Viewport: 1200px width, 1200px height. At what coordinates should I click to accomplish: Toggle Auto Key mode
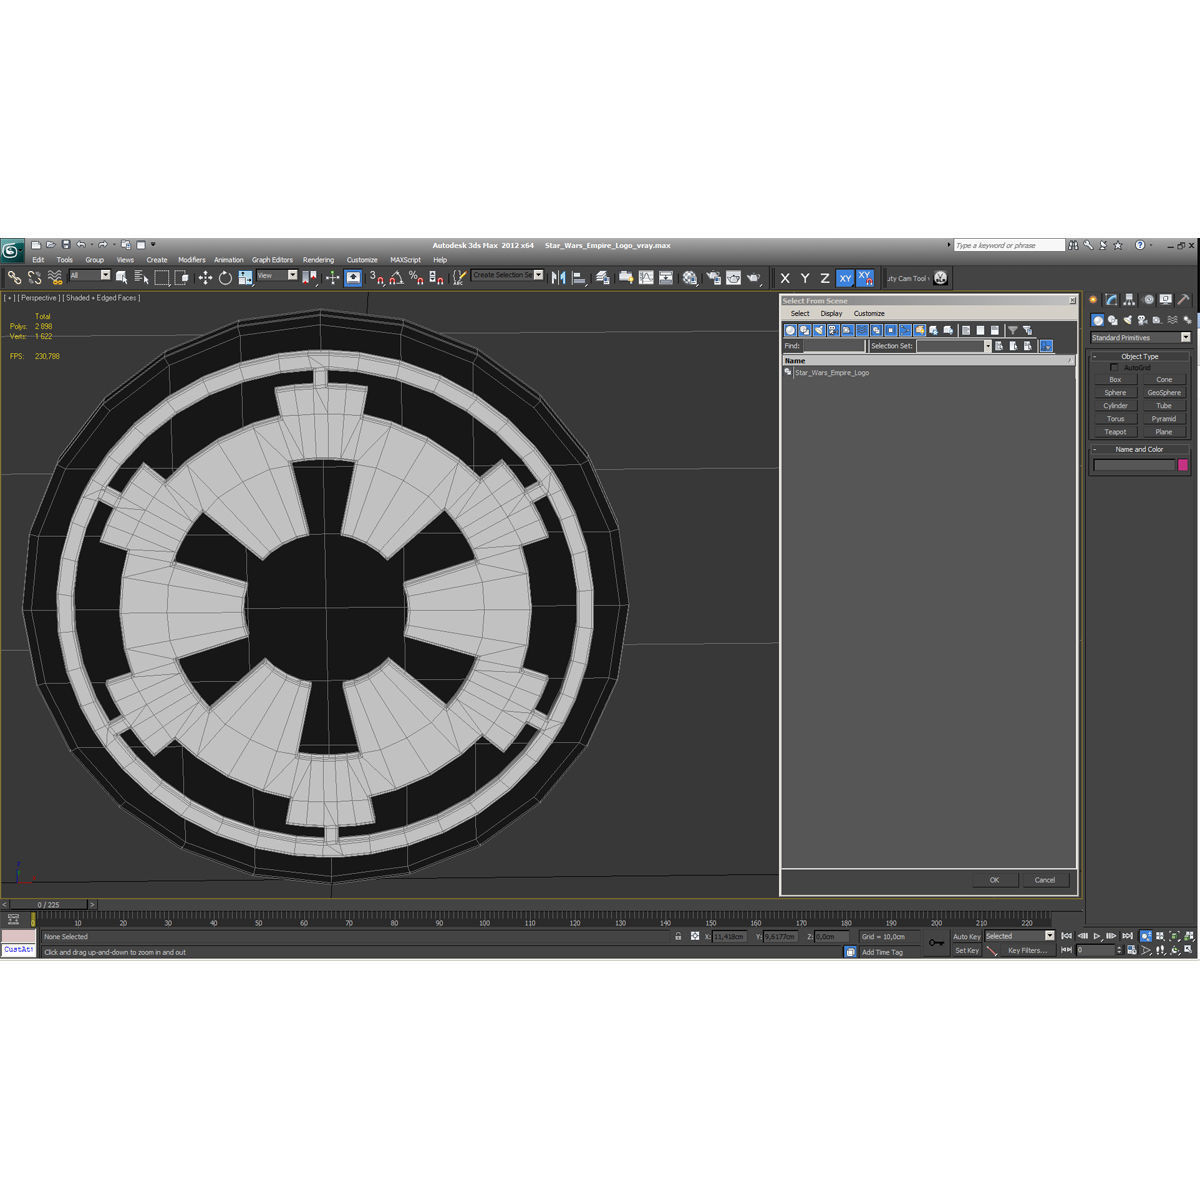click(966, 936)
